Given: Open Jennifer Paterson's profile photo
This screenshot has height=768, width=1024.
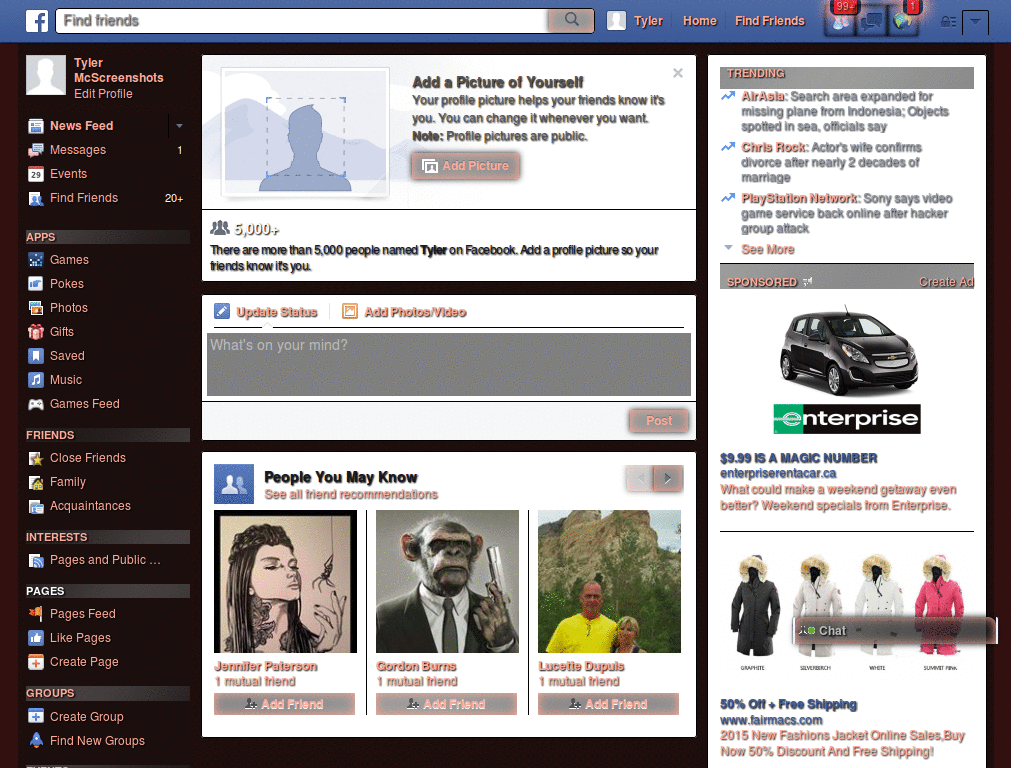Looking at the screenshot, I should tap(285, 582).
